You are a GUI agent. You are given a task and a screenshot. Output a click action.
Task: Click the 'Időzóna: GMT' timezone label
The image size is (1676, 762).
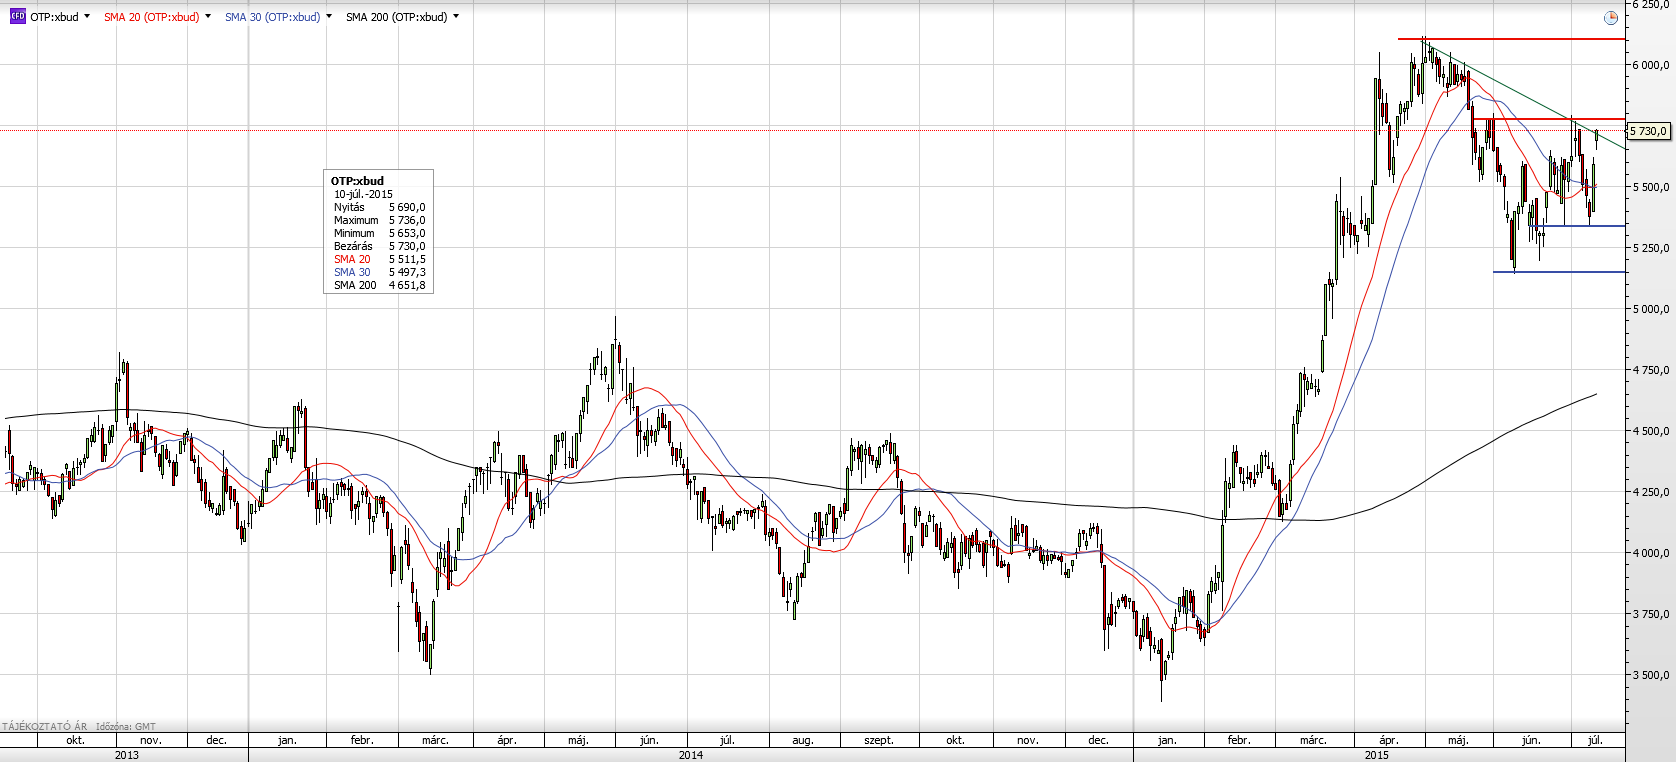pyautogui.click(x=126, y=727)
